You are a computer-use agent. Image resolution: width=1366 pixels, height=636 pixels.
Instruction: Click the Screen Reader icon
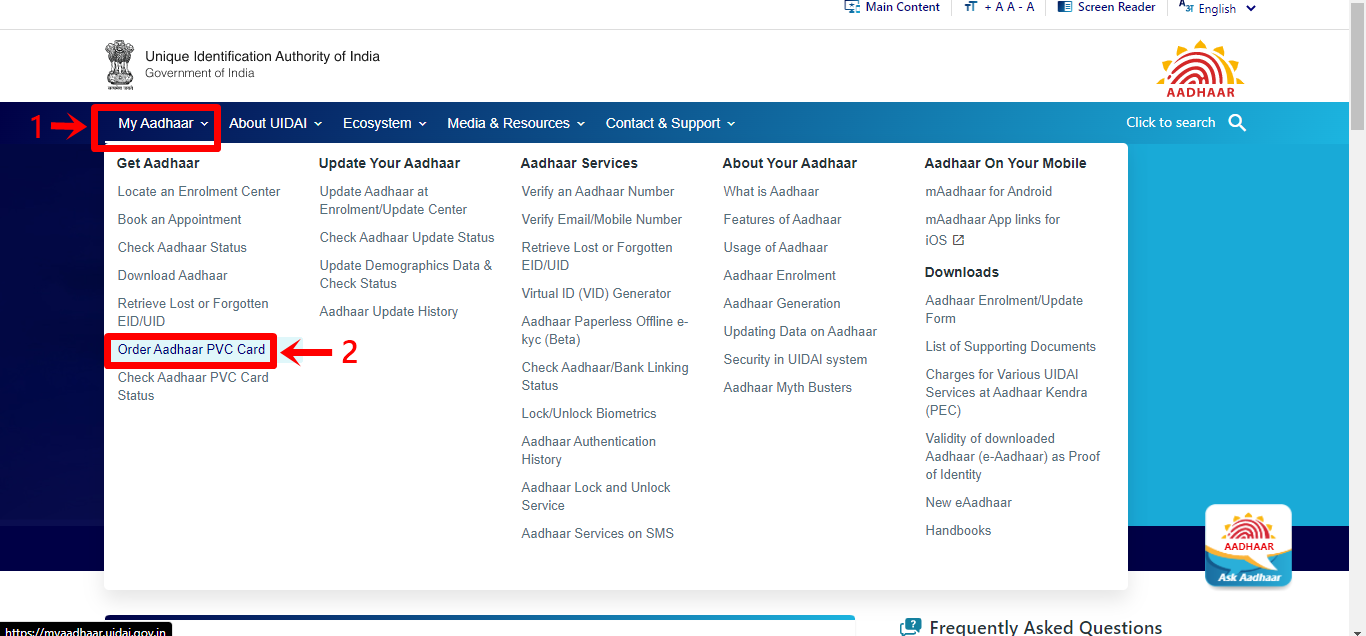point(1065,7)
